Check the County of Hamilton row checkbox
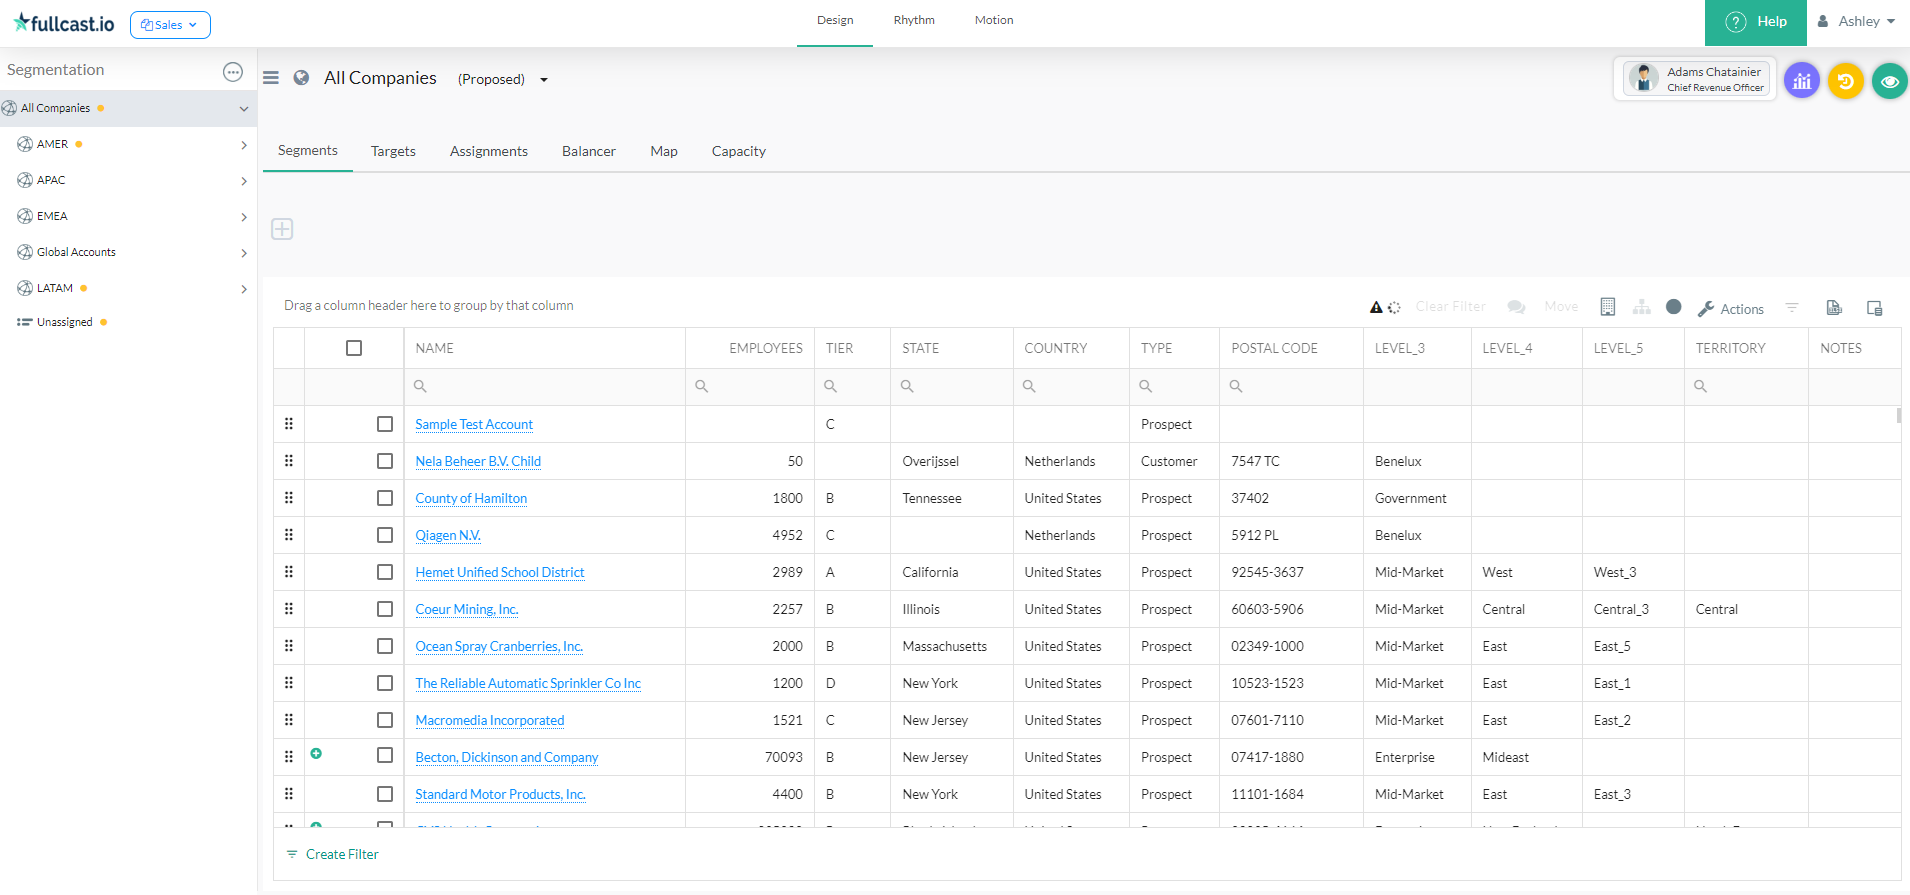Image resolution: width=1910 pixels, height=895 pixels. [385, 498]
